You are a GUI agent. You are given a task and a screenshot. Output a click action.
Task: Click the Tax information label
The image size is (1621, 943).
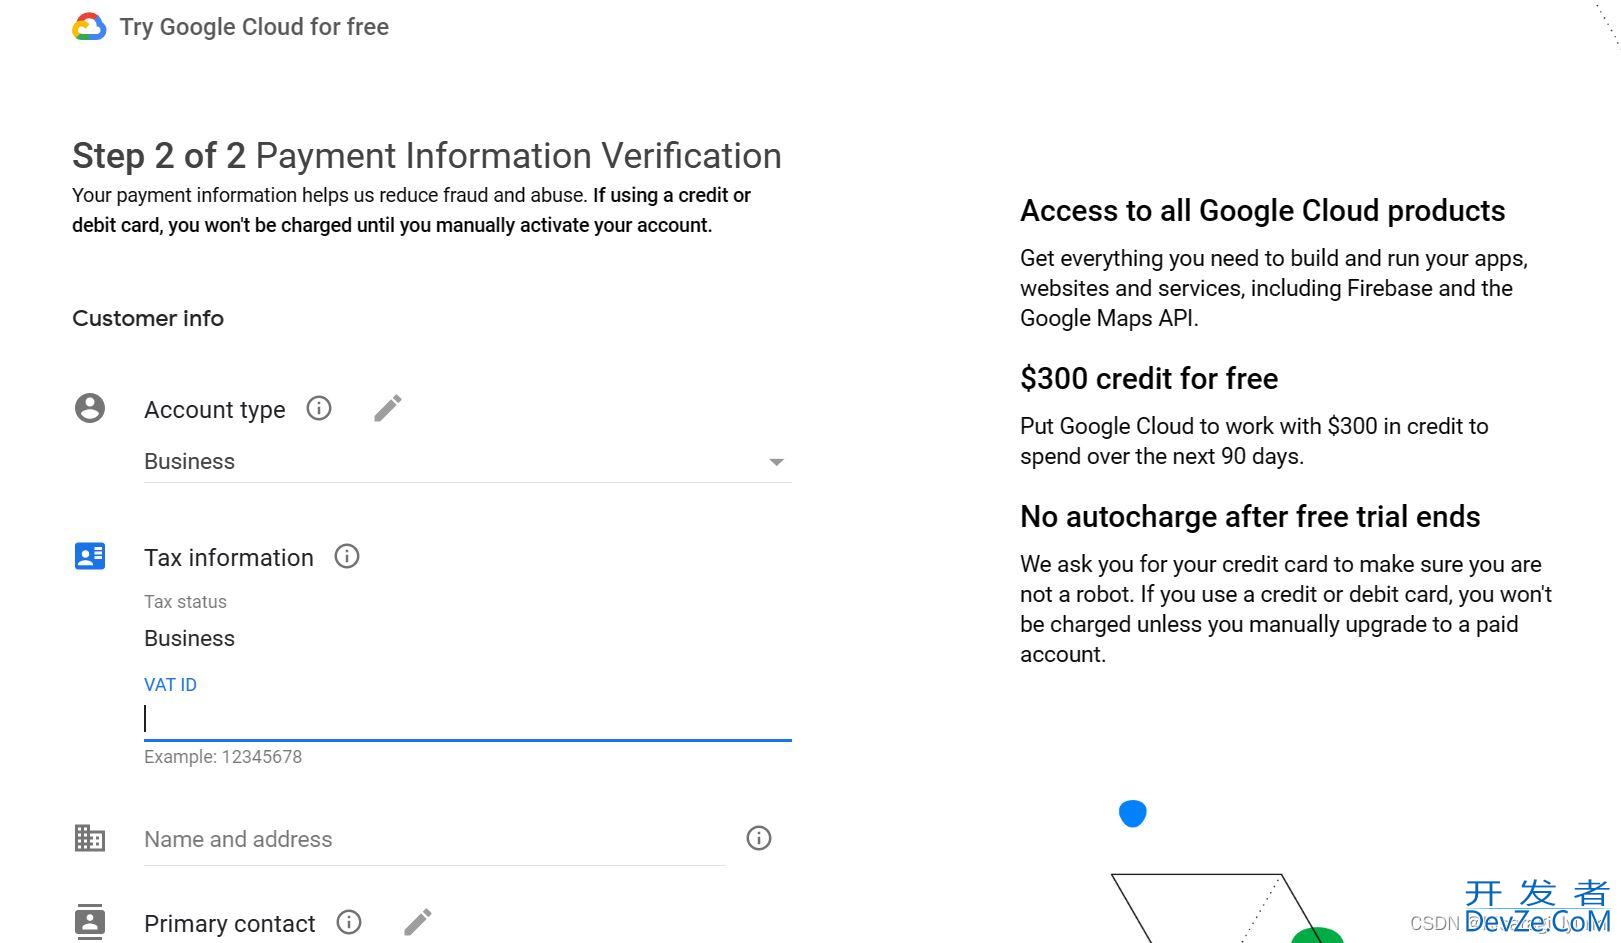229,558
